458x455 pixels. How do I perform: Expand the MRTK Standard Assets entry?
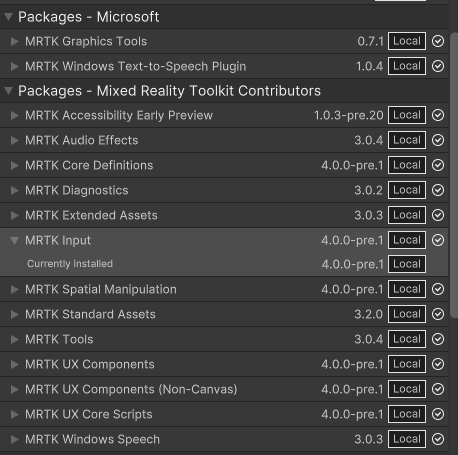[15, 314]
